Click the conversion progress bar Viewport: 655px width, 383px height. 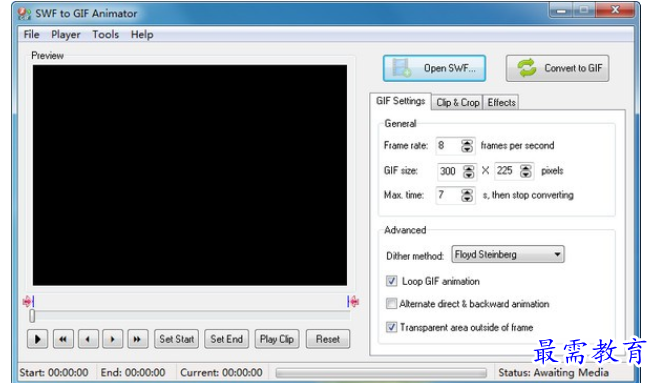[381, 373]
